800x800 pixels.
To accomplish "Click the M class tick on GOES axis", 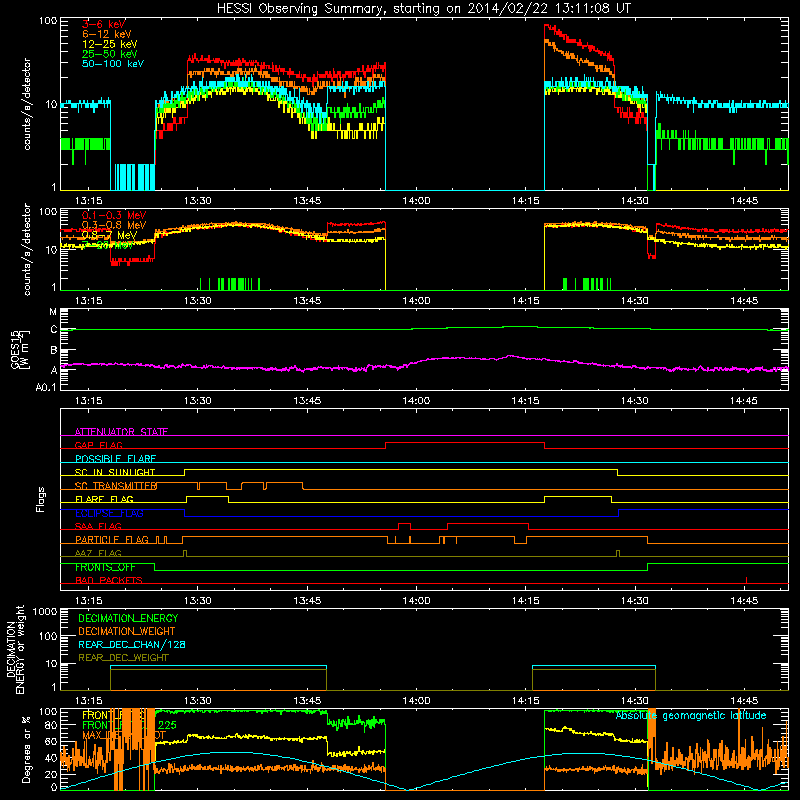I will pyautogui.click(x=53, y=312).
